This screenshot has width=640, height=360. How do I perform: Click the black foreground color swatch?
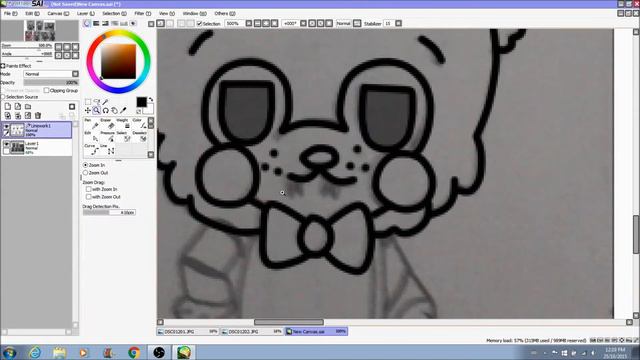[x=141, y=102]
